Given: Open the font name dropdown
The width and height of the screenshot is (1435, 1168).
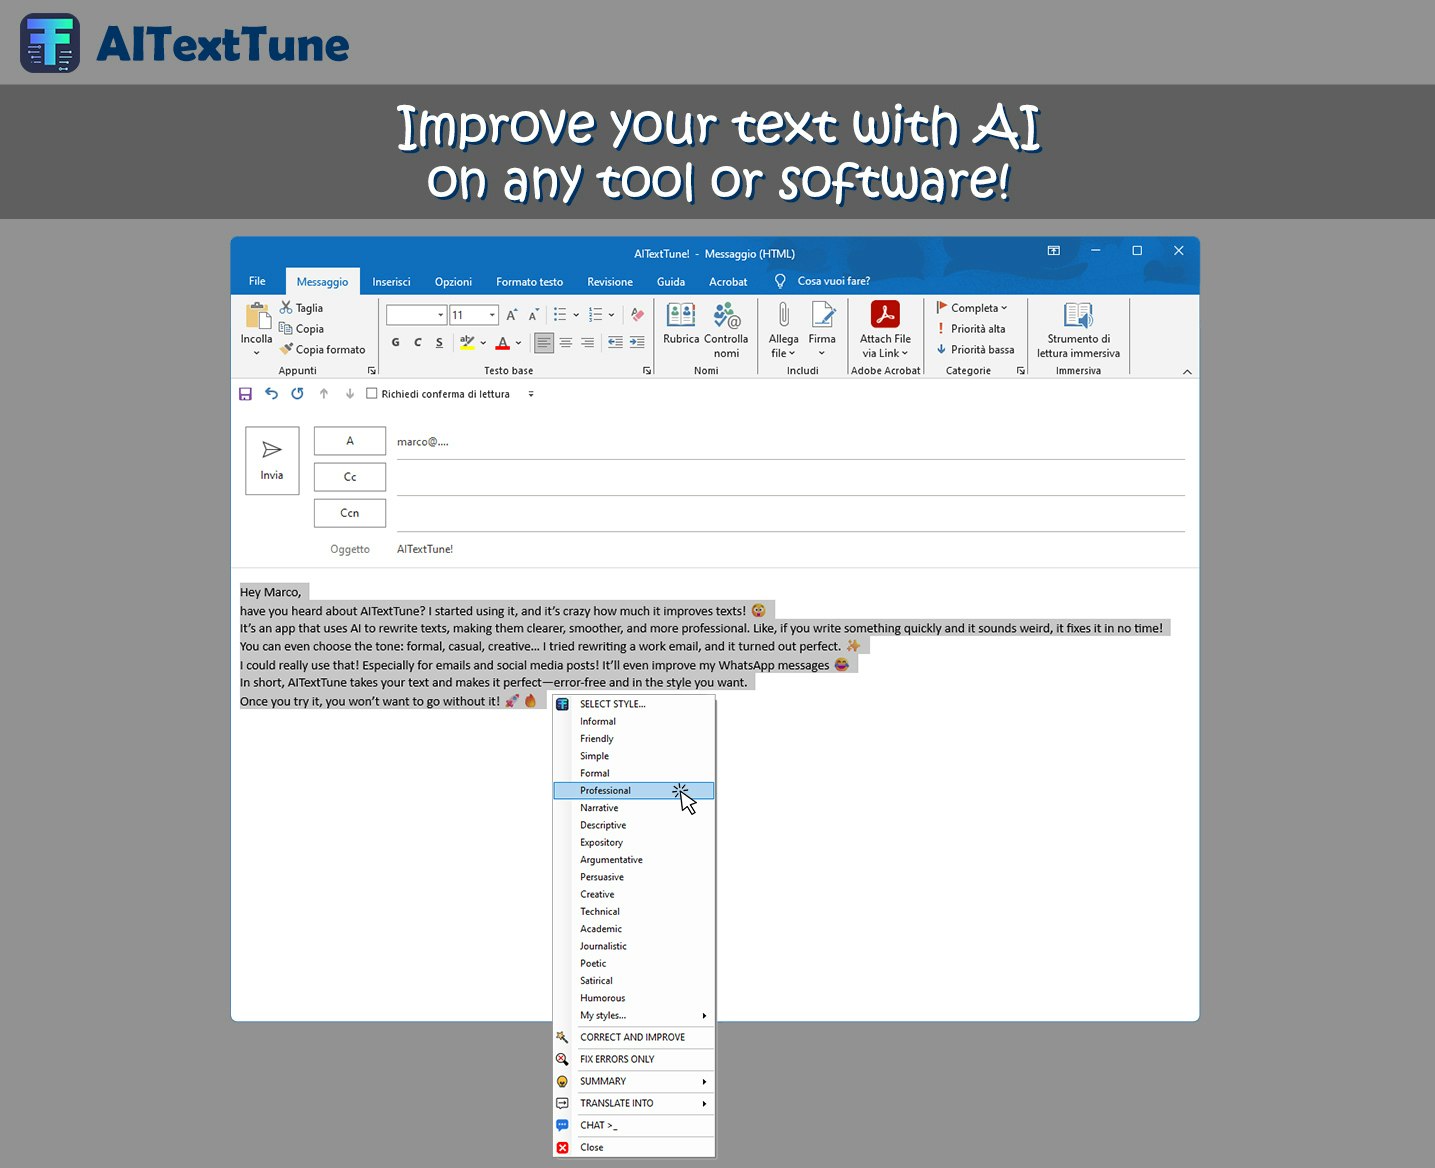Looking at the screenshot, I should pos(440,315).
